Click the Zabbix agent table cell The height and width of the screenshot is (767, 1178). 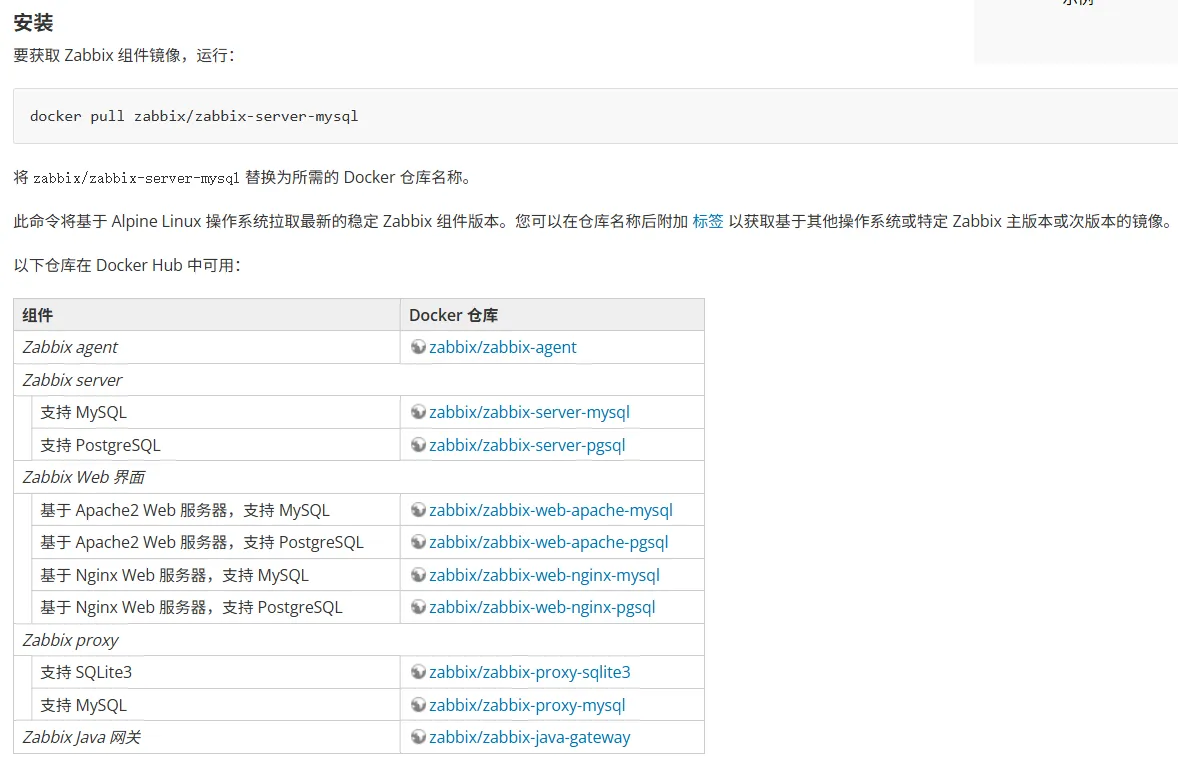click(x=207, y=347)
